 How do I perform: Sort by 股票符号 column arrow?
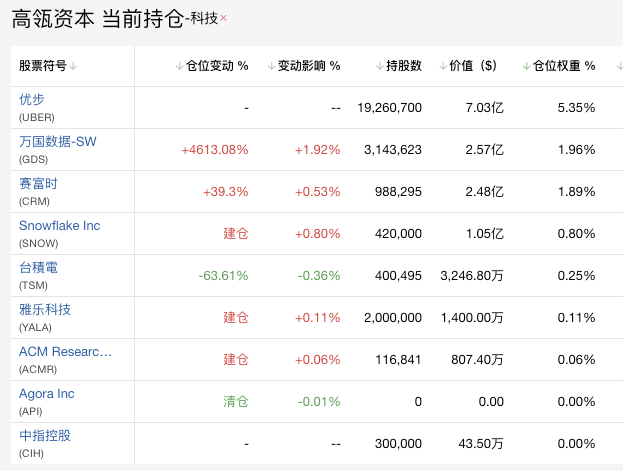pos(73,66)
